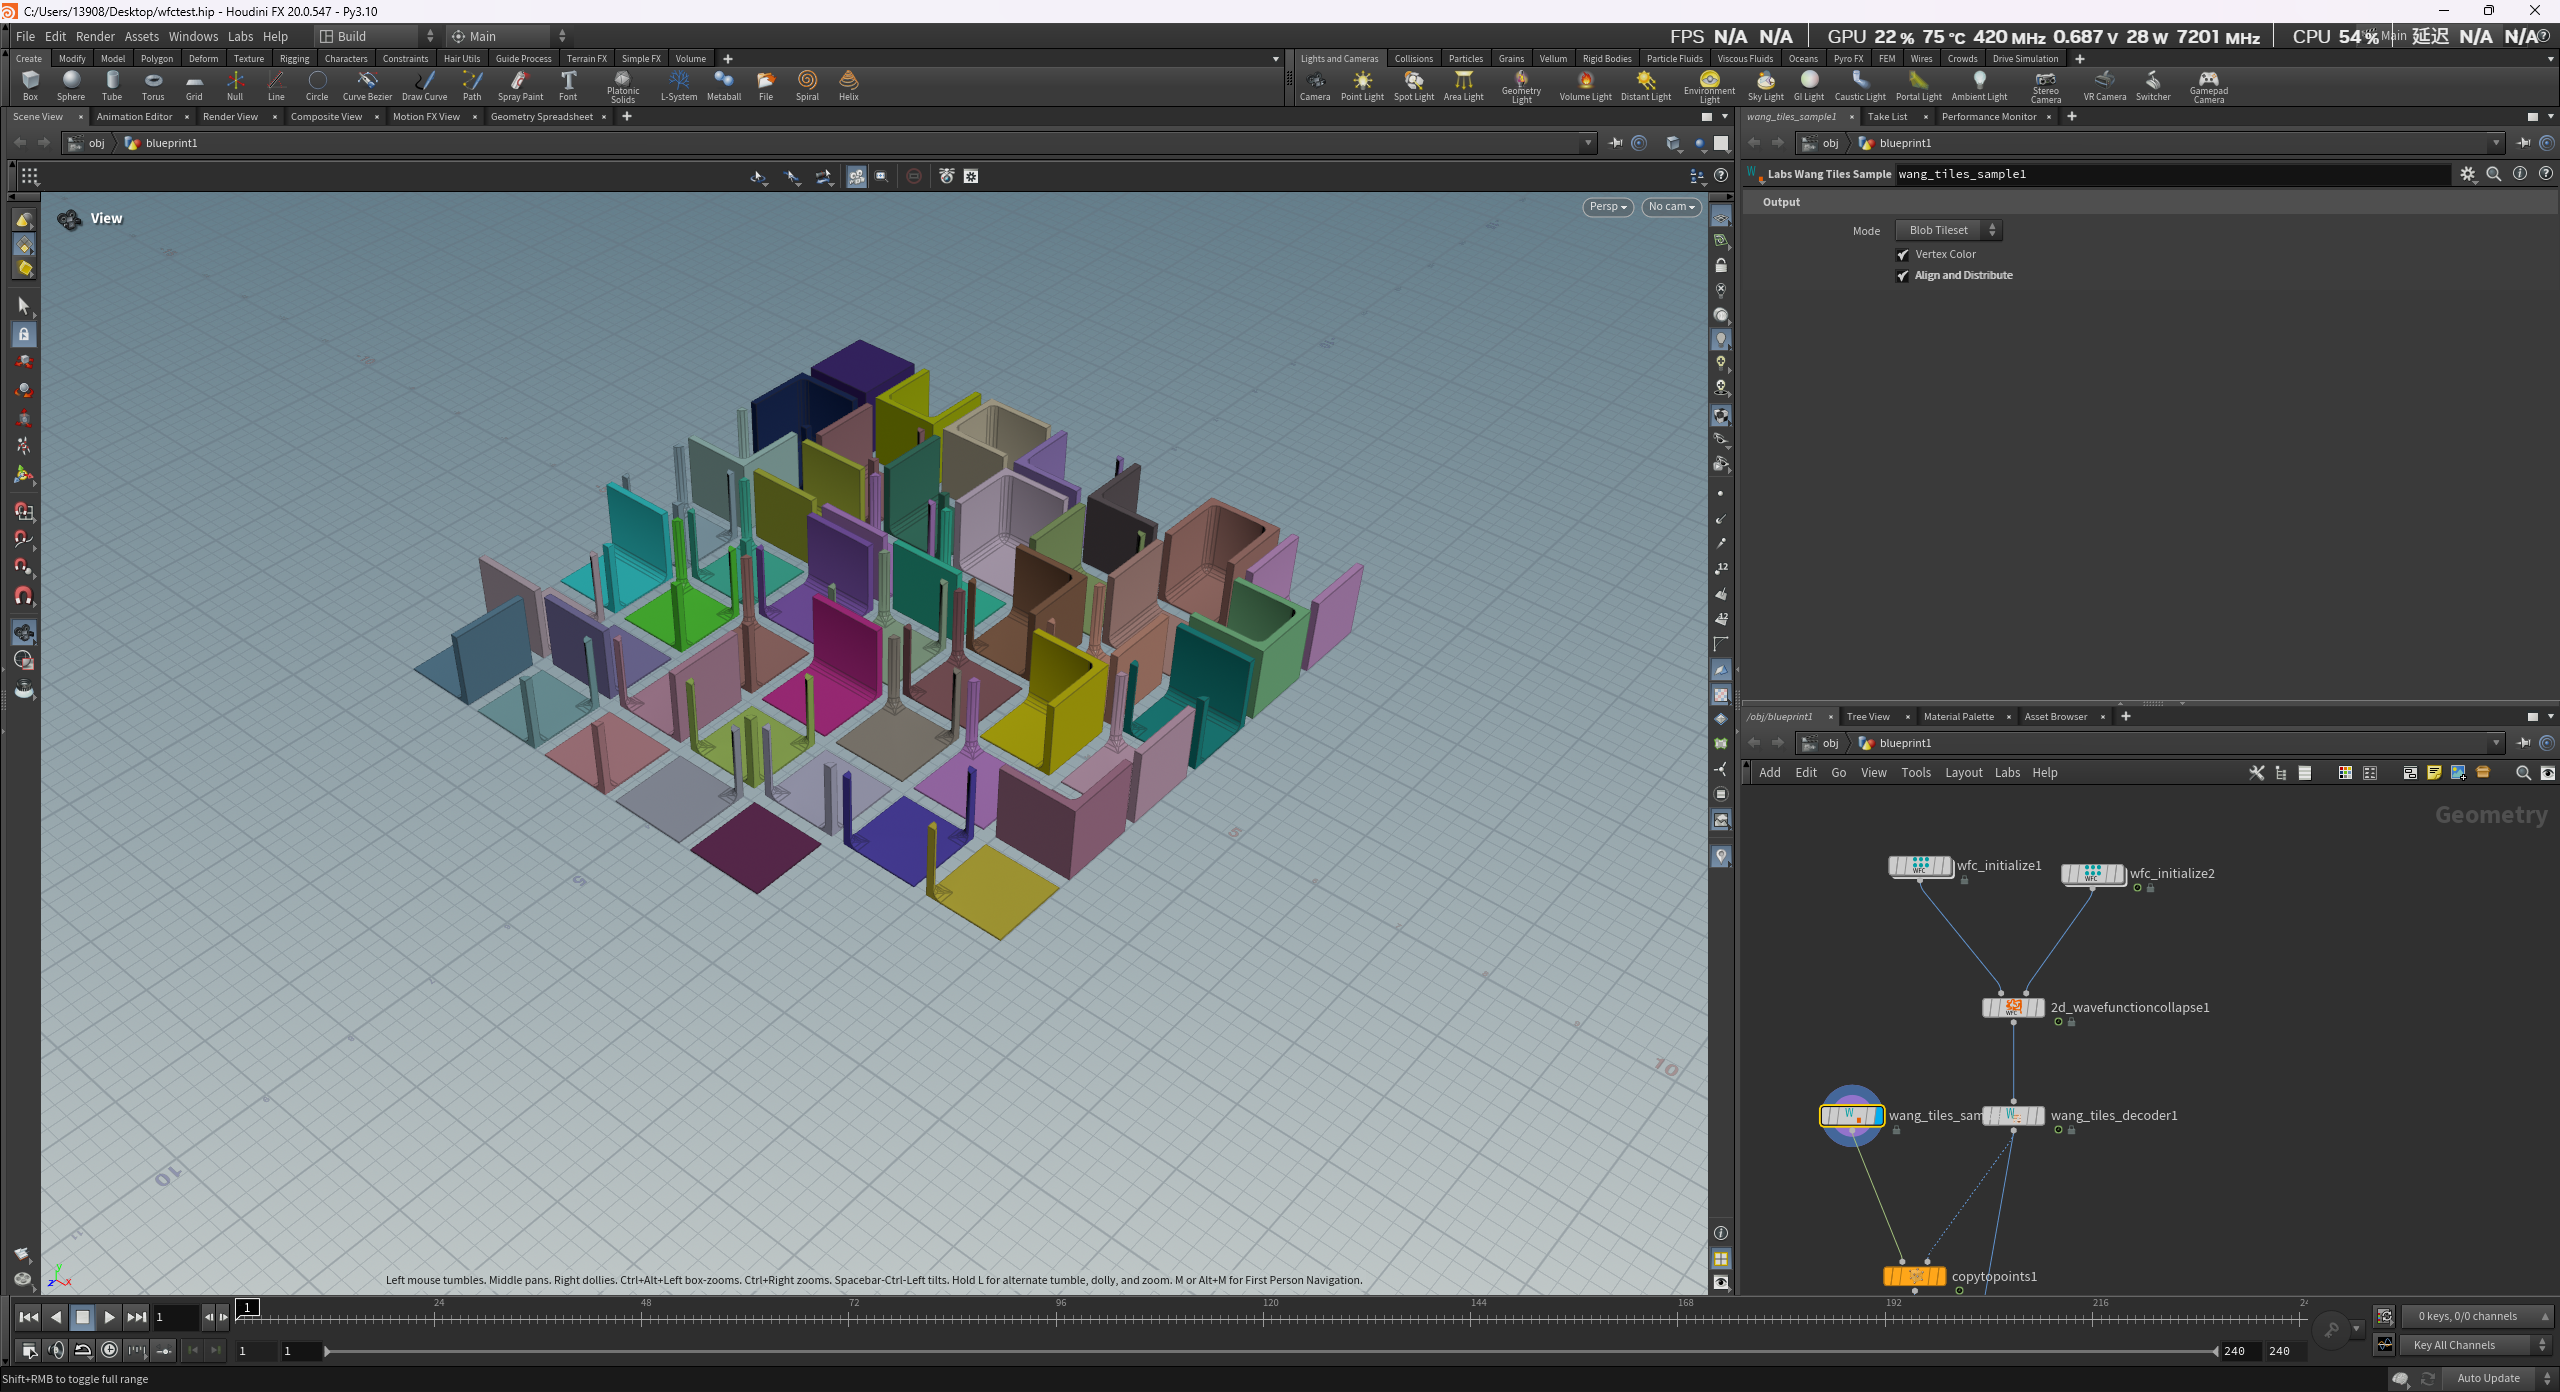Open the Mode Blob Tileset dropdown
Image resolution: width=2560 pixels, height=1392 pixels.
1949,230
